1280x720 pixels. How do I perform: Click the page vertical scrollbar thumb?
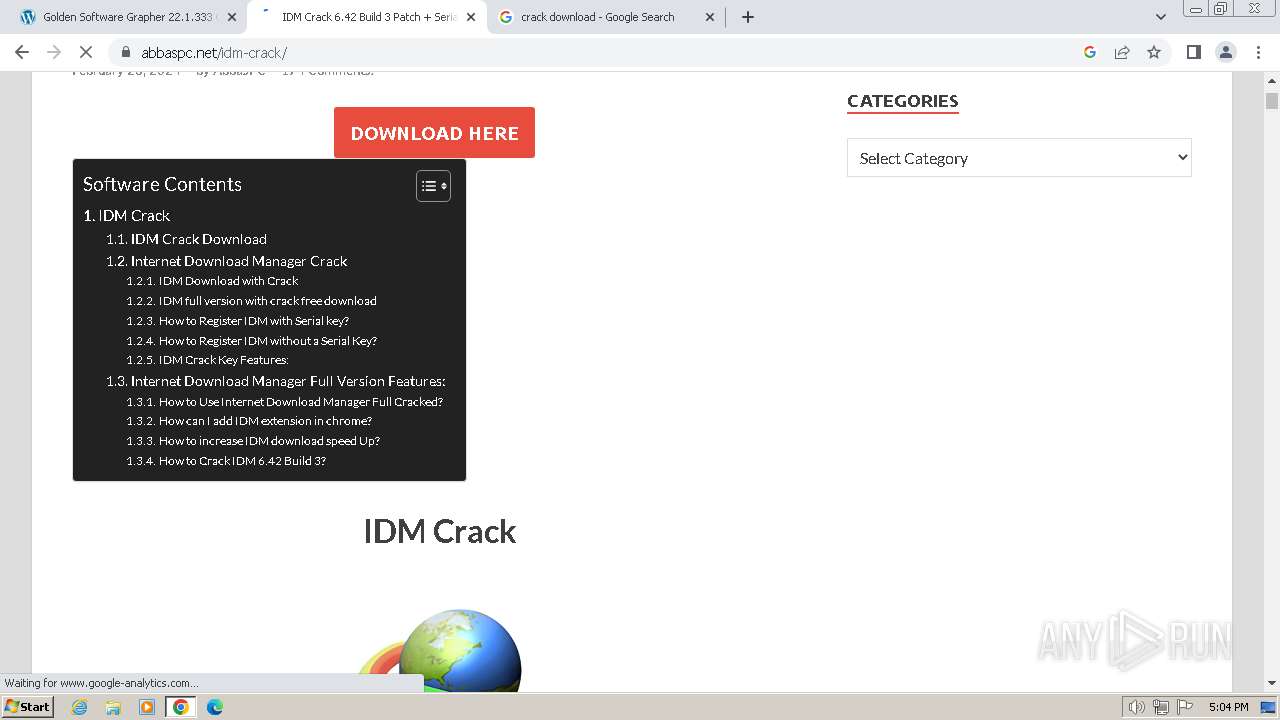1272,101
